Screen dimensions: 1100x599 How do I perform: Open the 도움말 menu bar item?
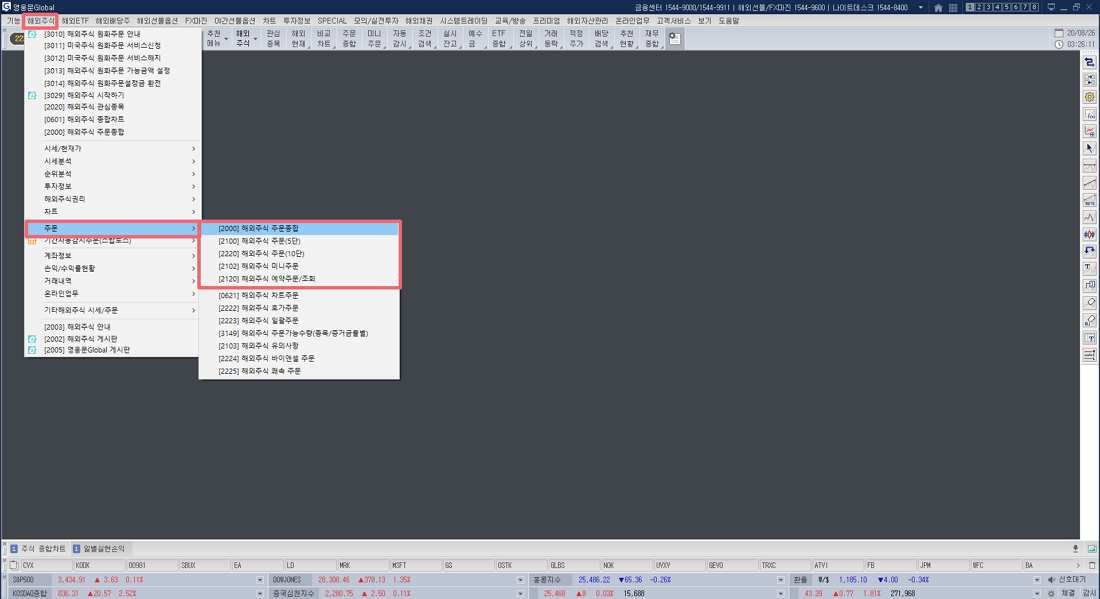(x=729, y=21)
